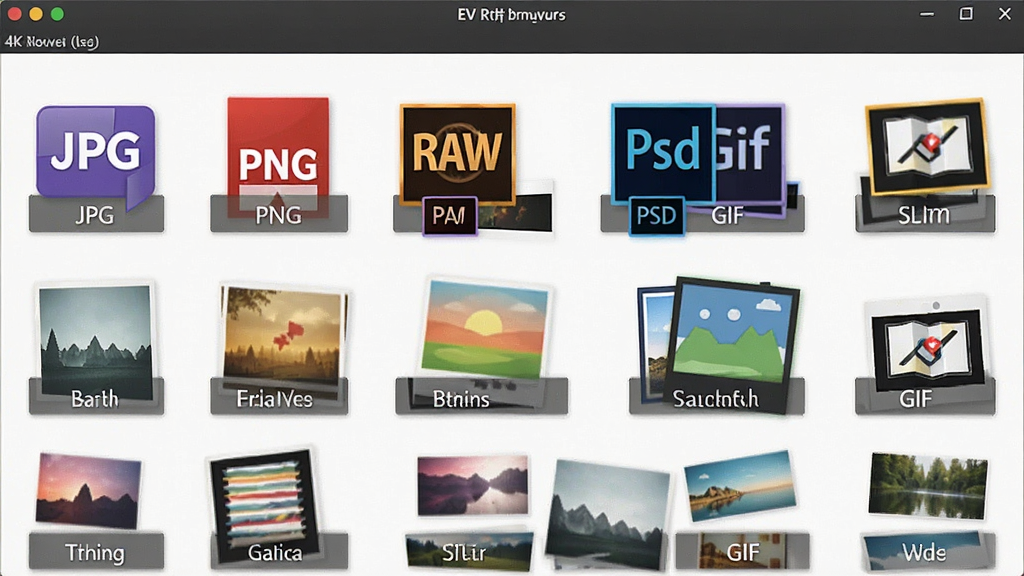Screen dimensions: 1024x576
Task: Open the purple JPG format icon
Action: 95,152
